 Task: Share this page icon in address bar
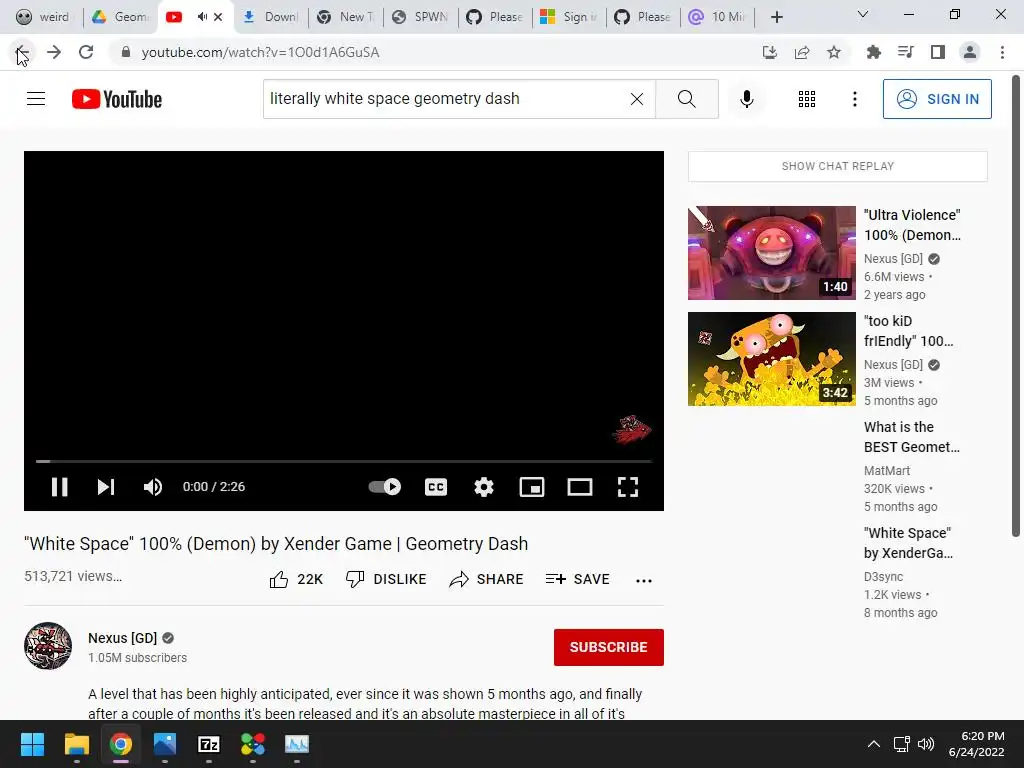(801, 52)
